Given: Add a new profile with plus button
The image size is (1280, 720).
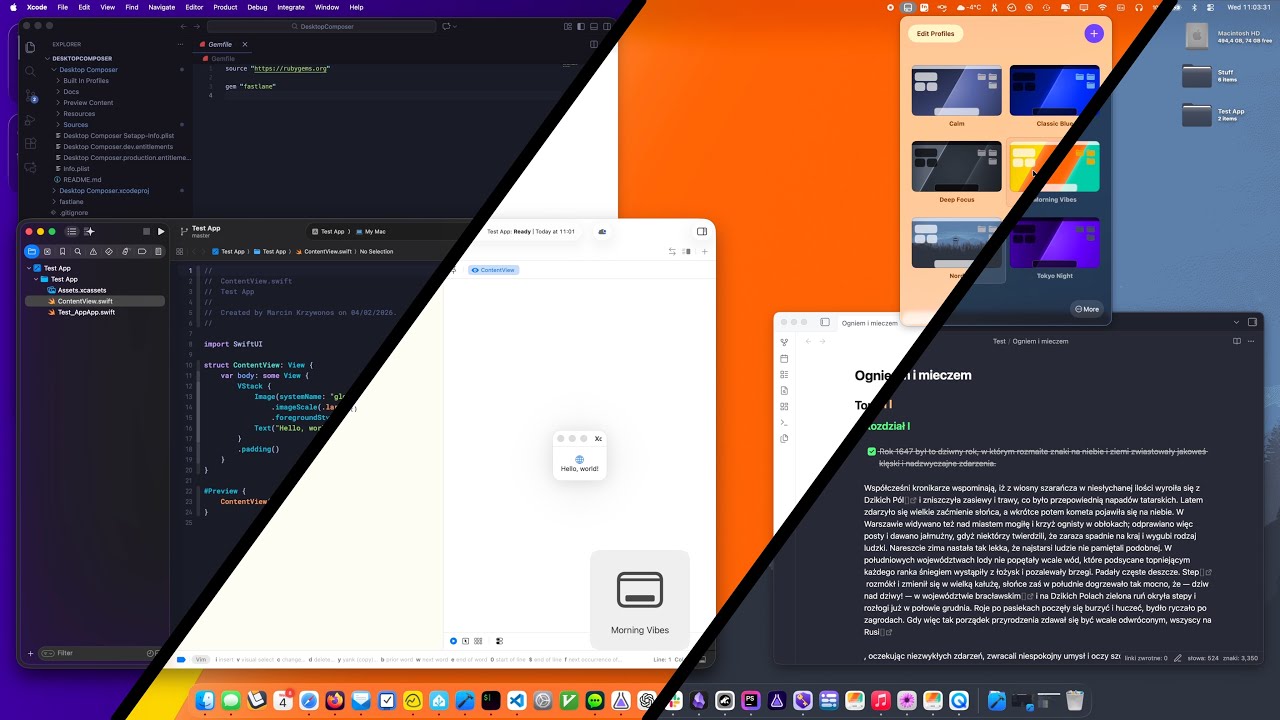Looking at the screenshot, I should (x=1093, y=34).
